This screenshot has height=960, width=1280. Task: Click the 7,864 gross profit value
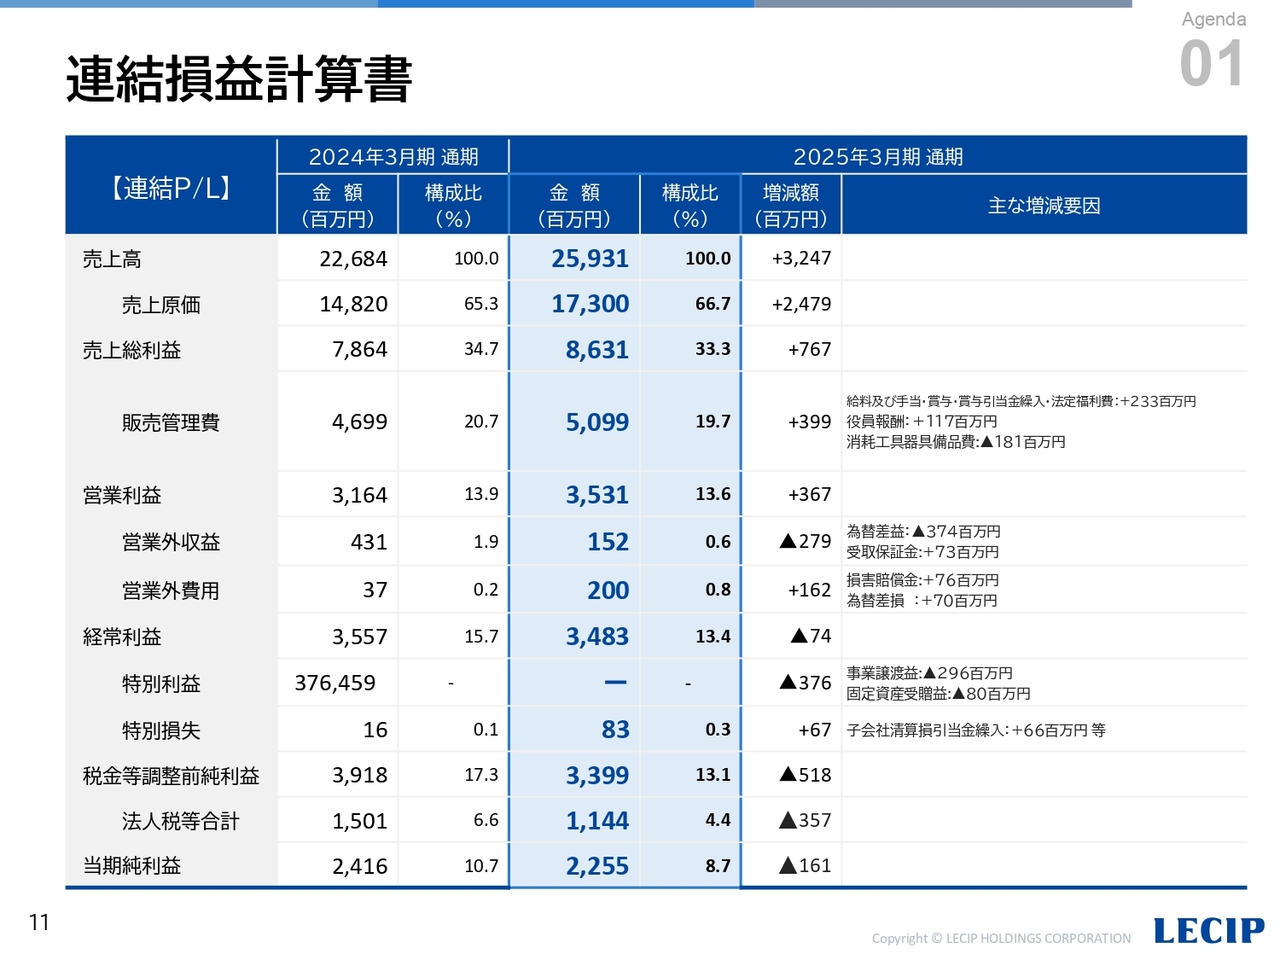point(360,350)
